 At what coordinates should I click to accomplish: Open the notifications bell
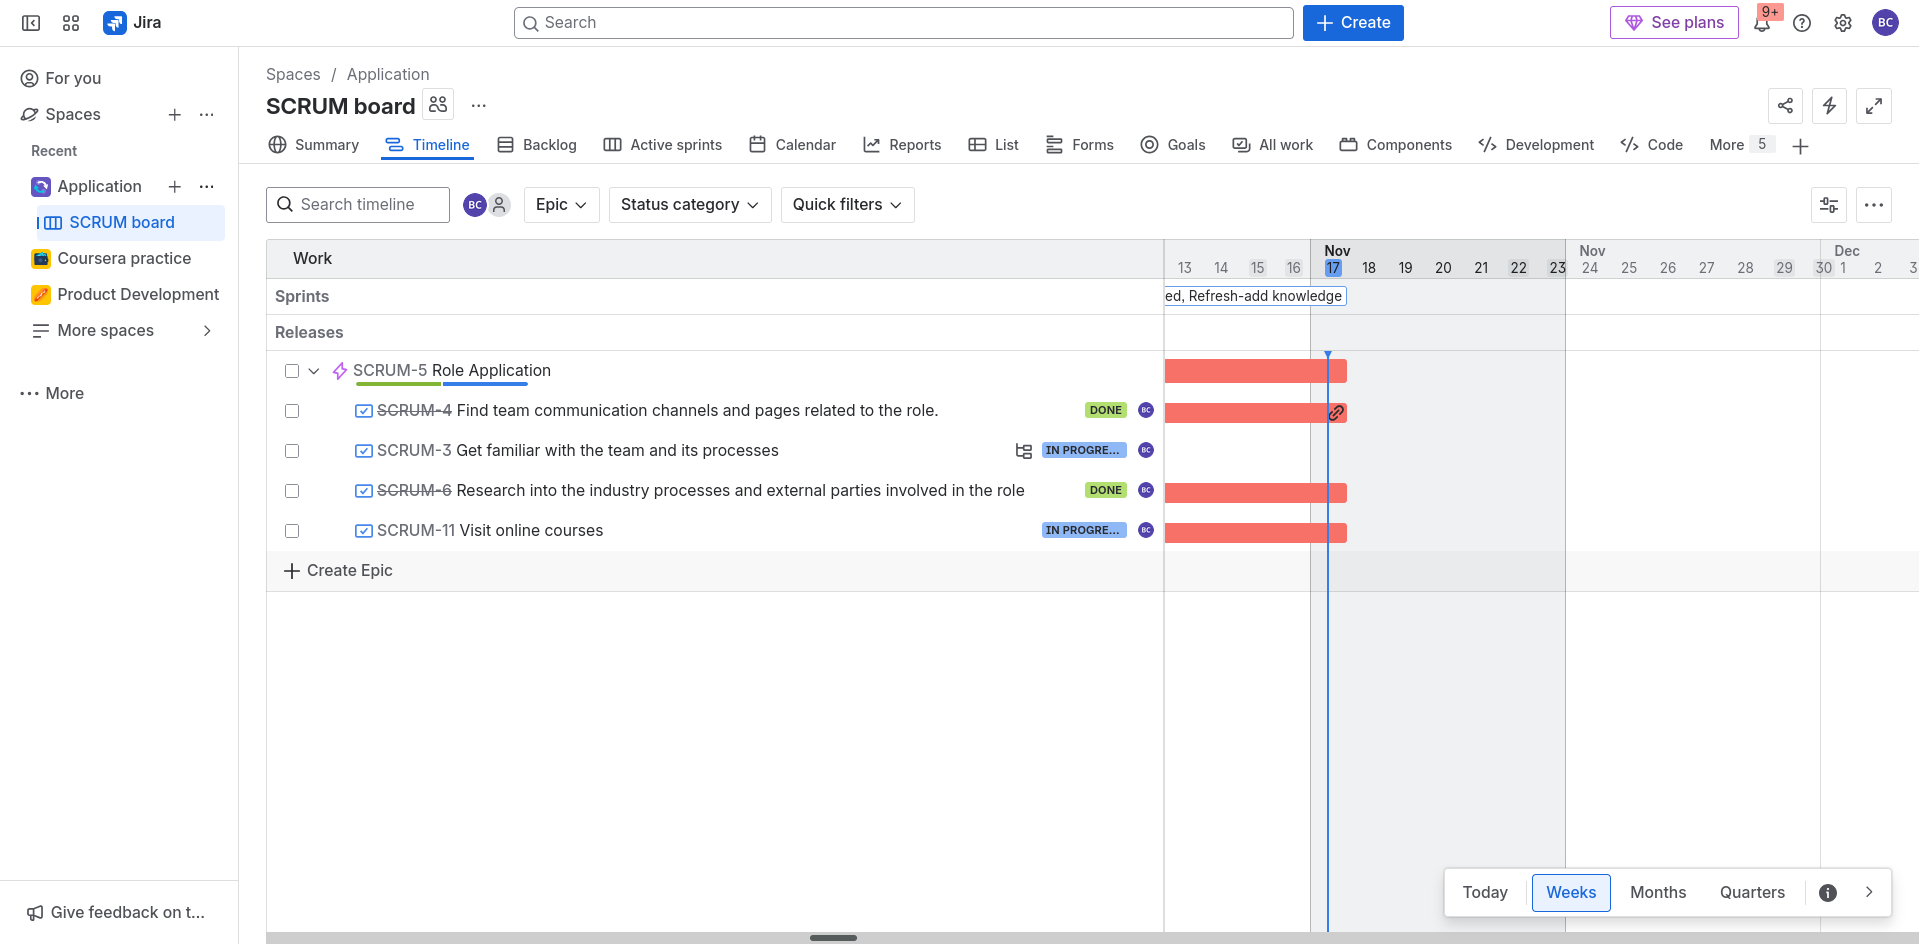pos(1762,23)
